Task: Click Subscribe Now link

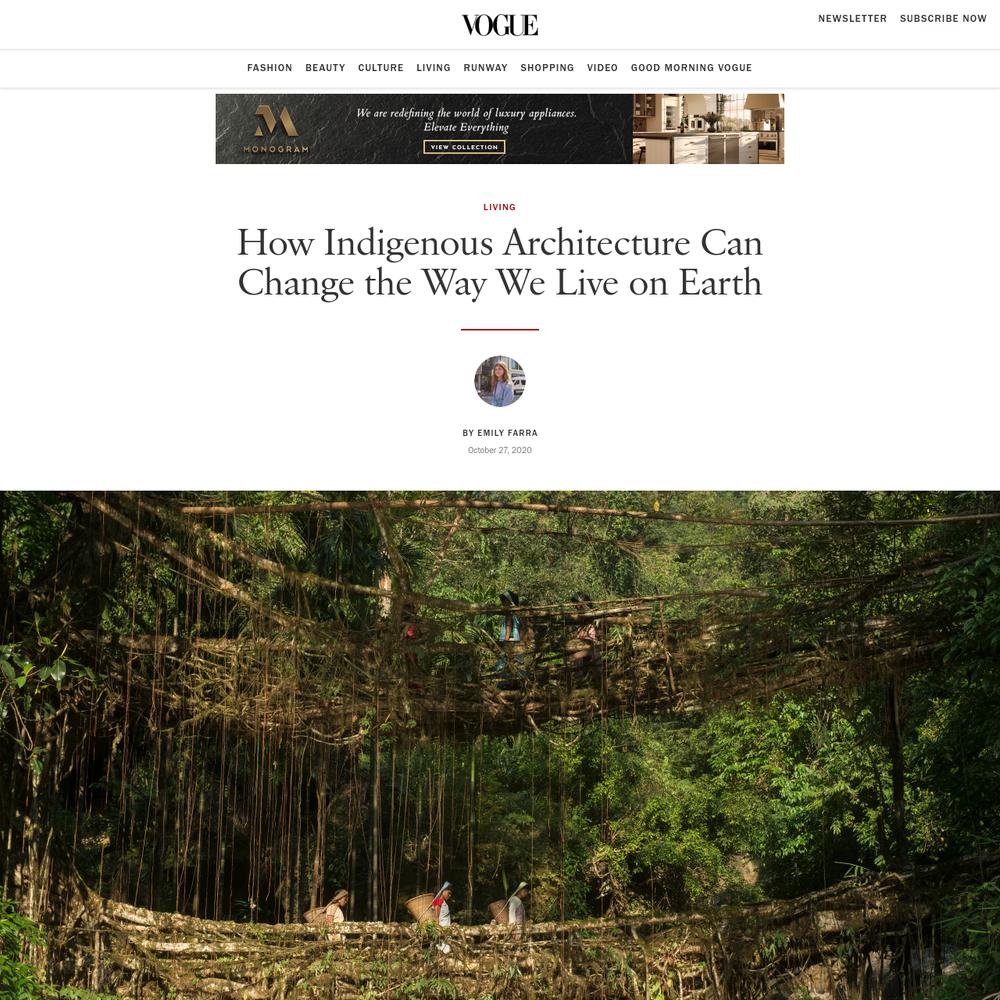Action: click(x=943, y=18)
